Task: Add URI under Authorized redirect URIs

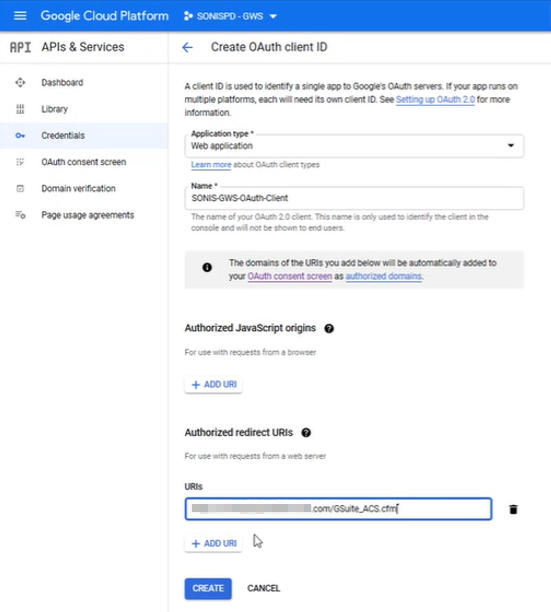Action: coord(213,543)
